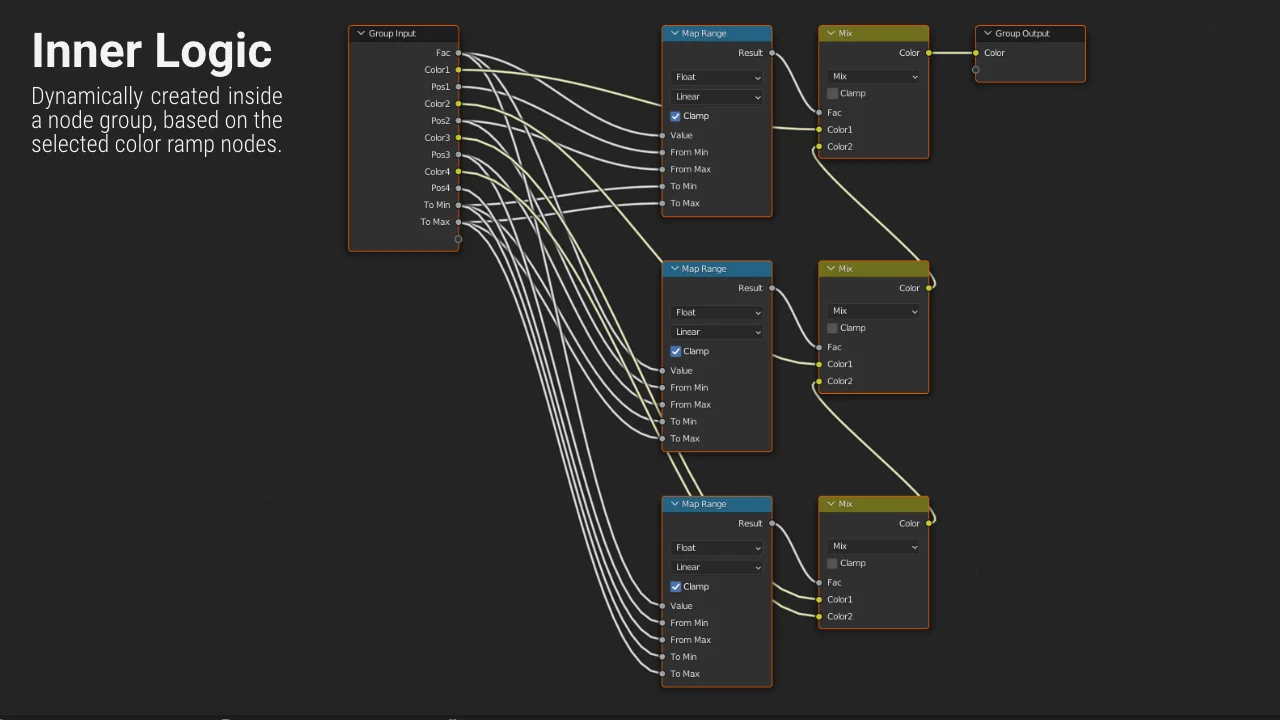
Task: Open the Linear interpolation dropdown on middle Map Range
Action: coord(717,332)
